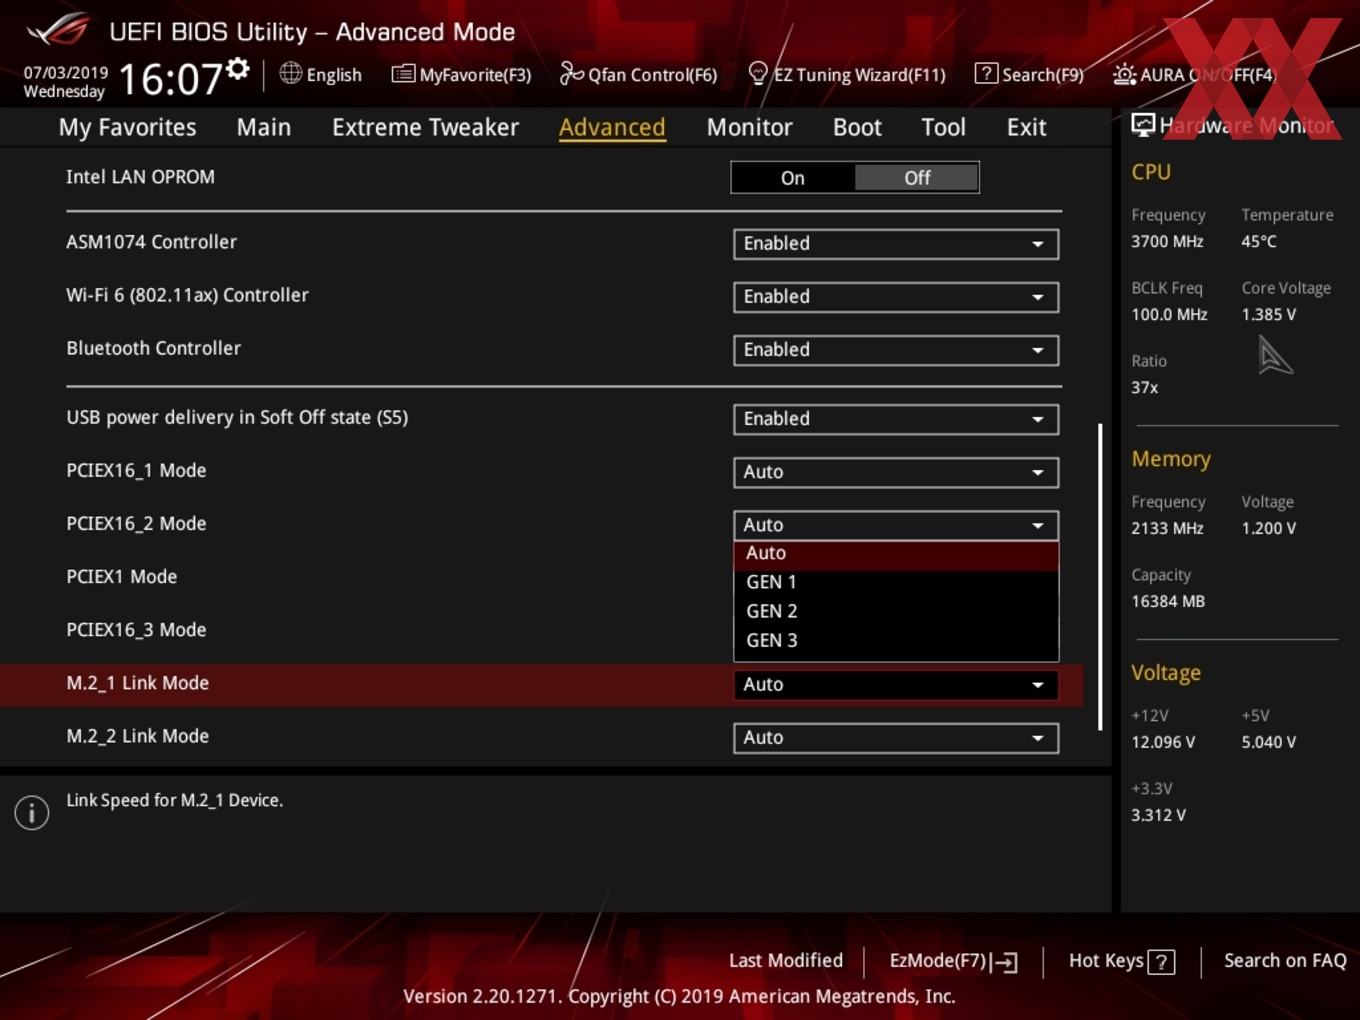This screenshot has height=1020, width=1360.
Task: Click the Intel LAN OPROM label
Action: click(x=140, y=177)
